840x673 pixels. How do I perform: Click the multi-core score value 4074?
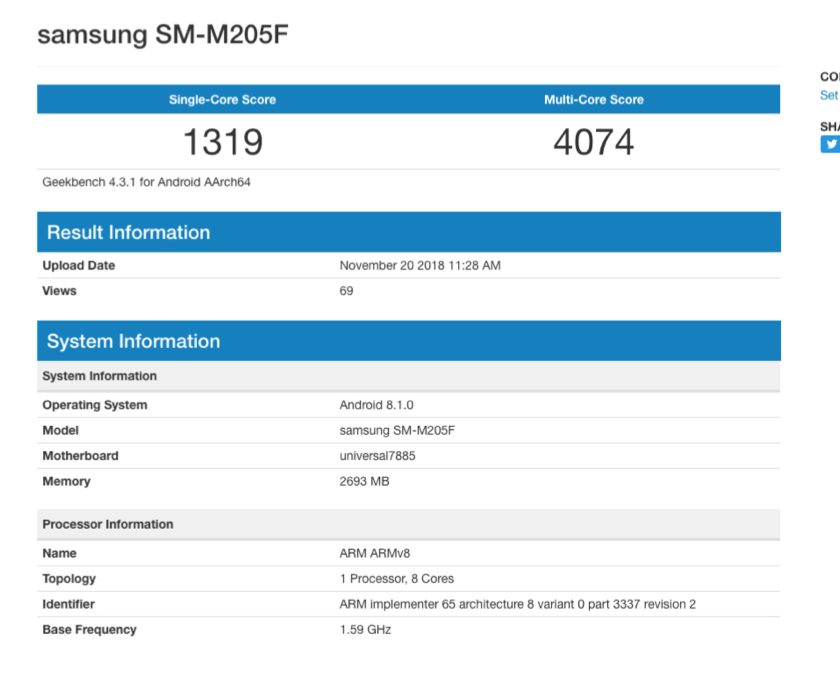click(x=593, y=142)
